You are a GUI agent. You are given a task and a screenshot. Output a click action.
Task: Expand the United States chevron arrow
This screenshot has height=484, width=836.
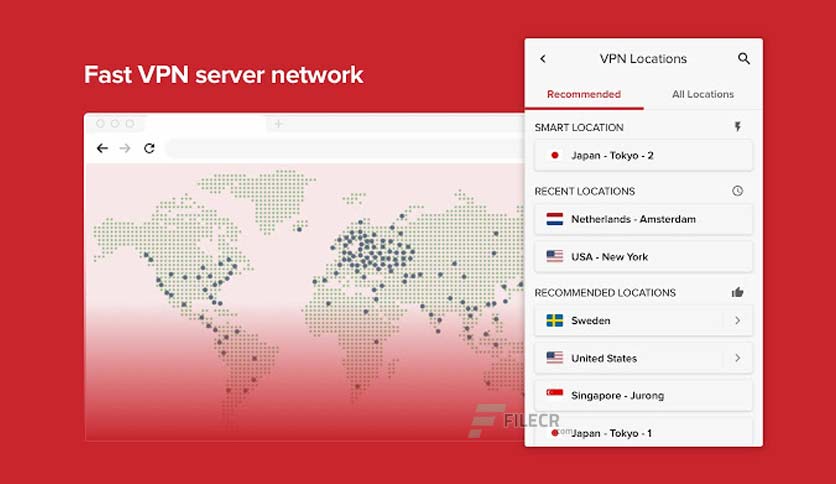(737, 358)
